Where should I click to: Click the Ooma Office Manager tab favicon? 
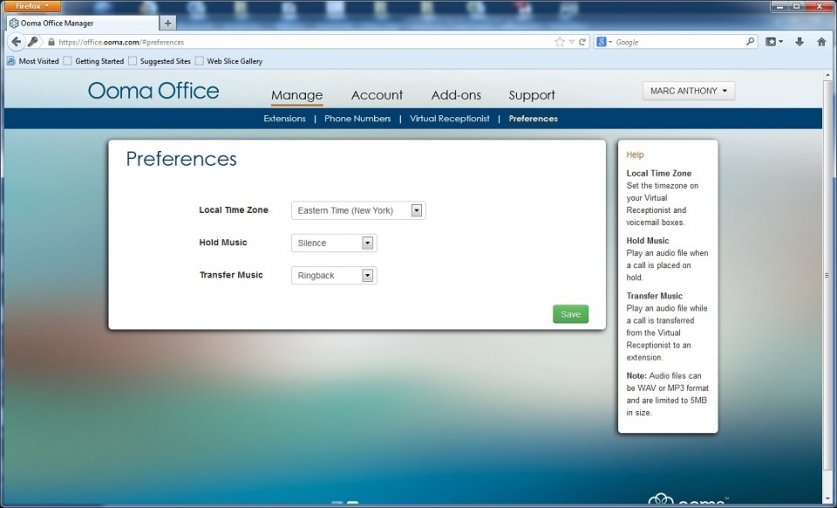click(14, 23)
